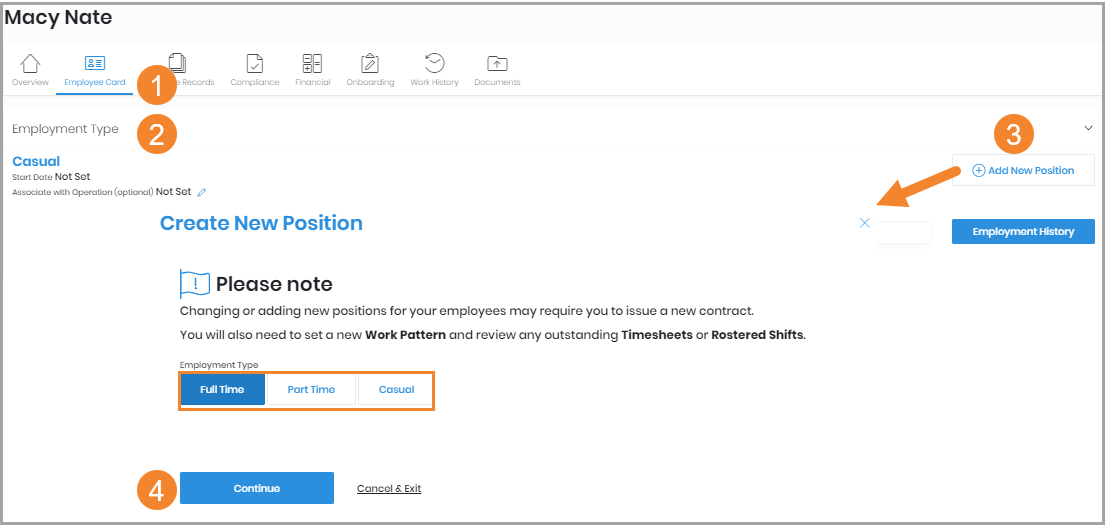
Task: Click the blue Casual position heading
Action: (36, 161)
